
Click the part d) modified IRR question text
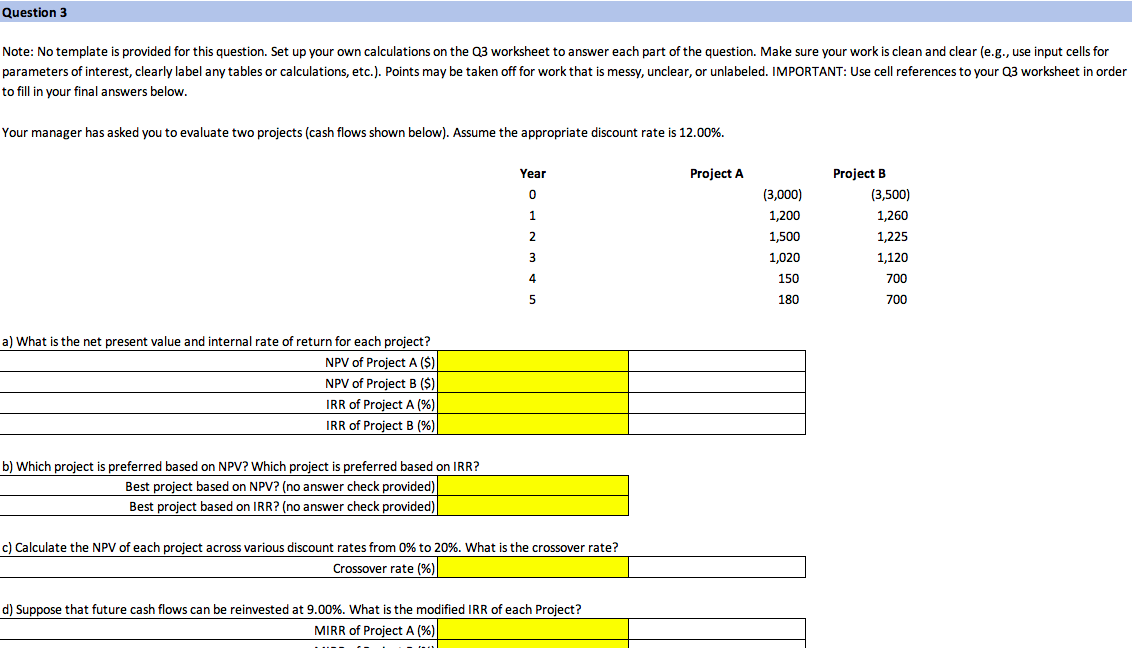point(292,610)
